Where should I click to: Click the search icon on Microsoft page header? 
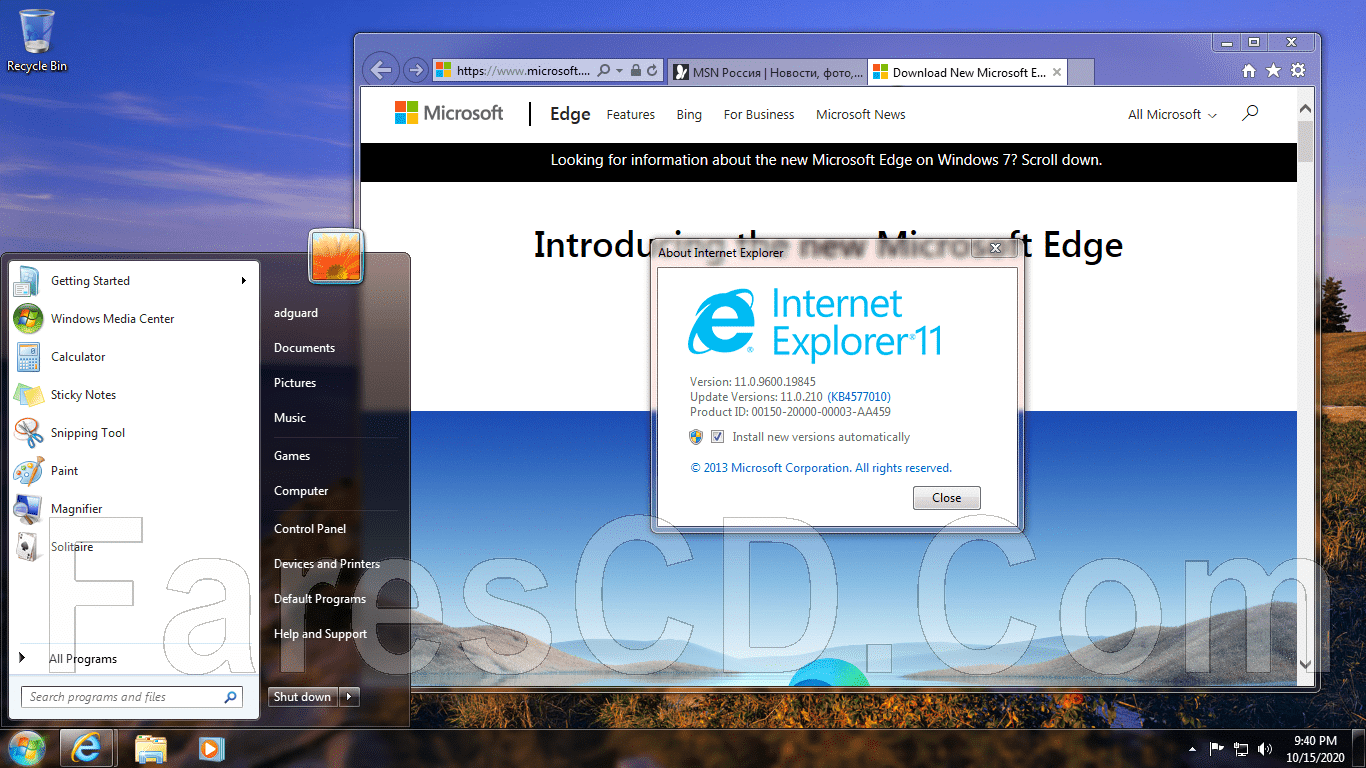pyautogui.click(x=1250, y=114)
